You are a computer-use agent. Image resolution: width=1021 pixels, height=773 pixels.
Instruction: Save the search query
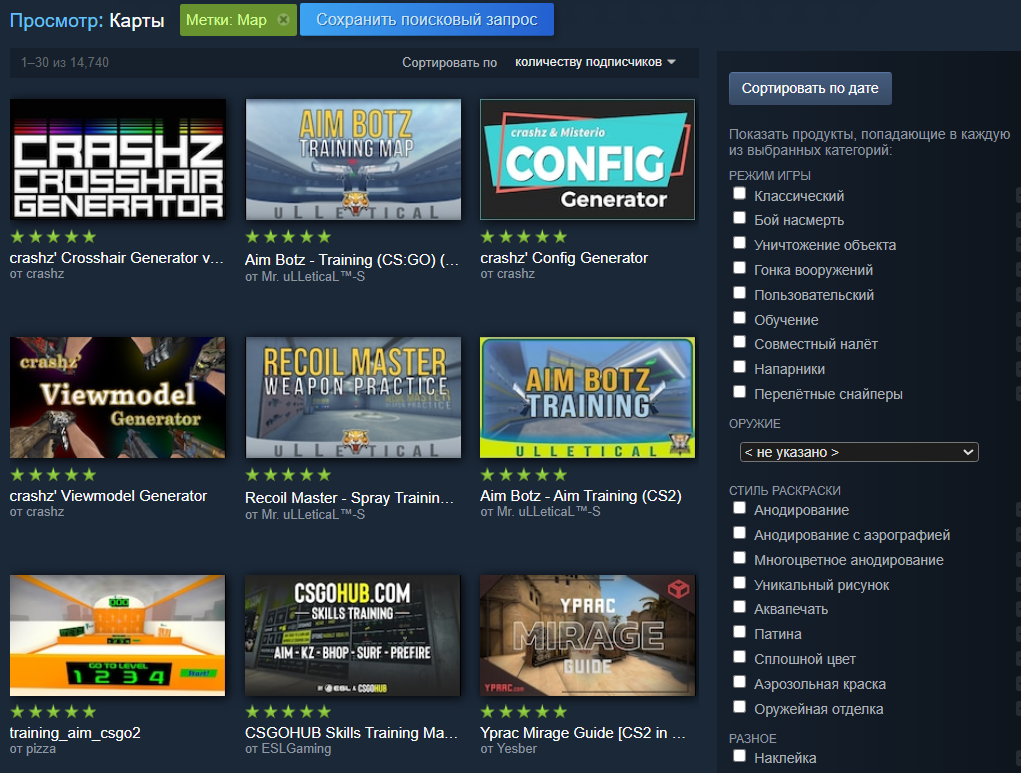[x=427, y=20]
